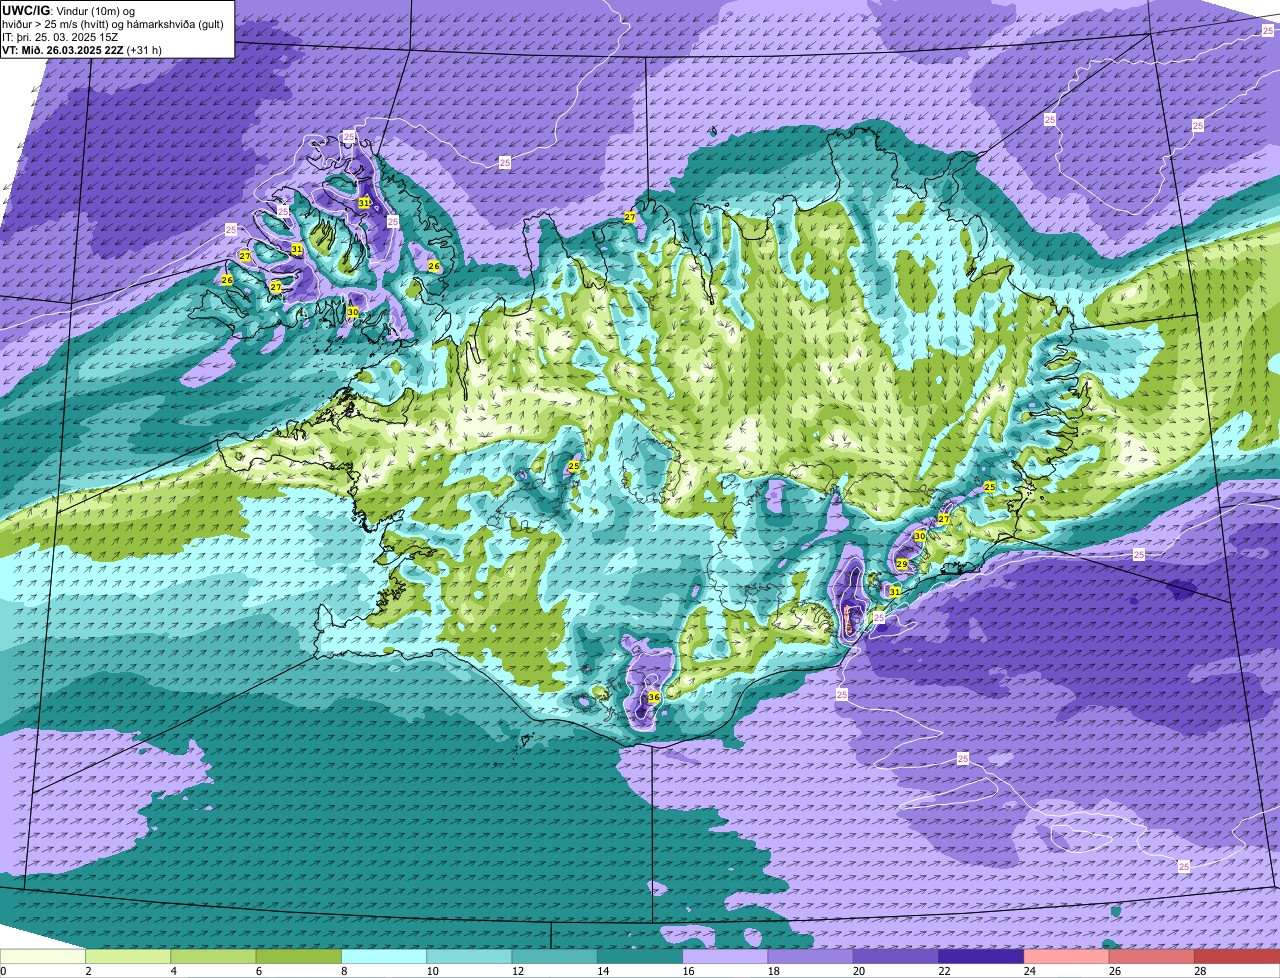Click the yellow "29" gust label
This screenshot has width=1280, height=978.
(902, 564)
